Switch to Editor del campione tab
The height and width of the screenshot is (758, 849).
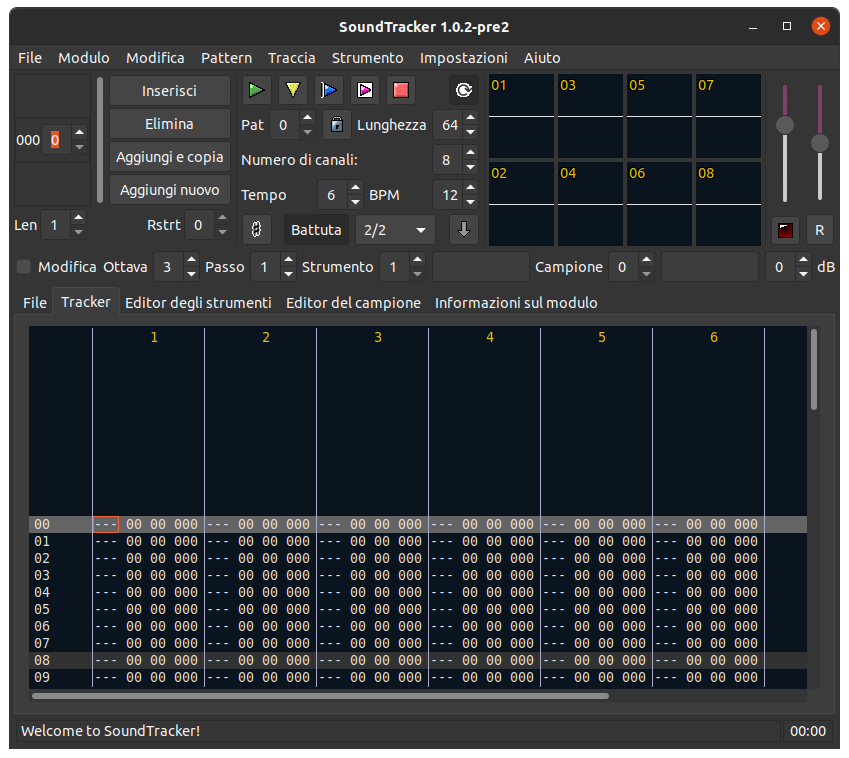(x=353, y=303)
